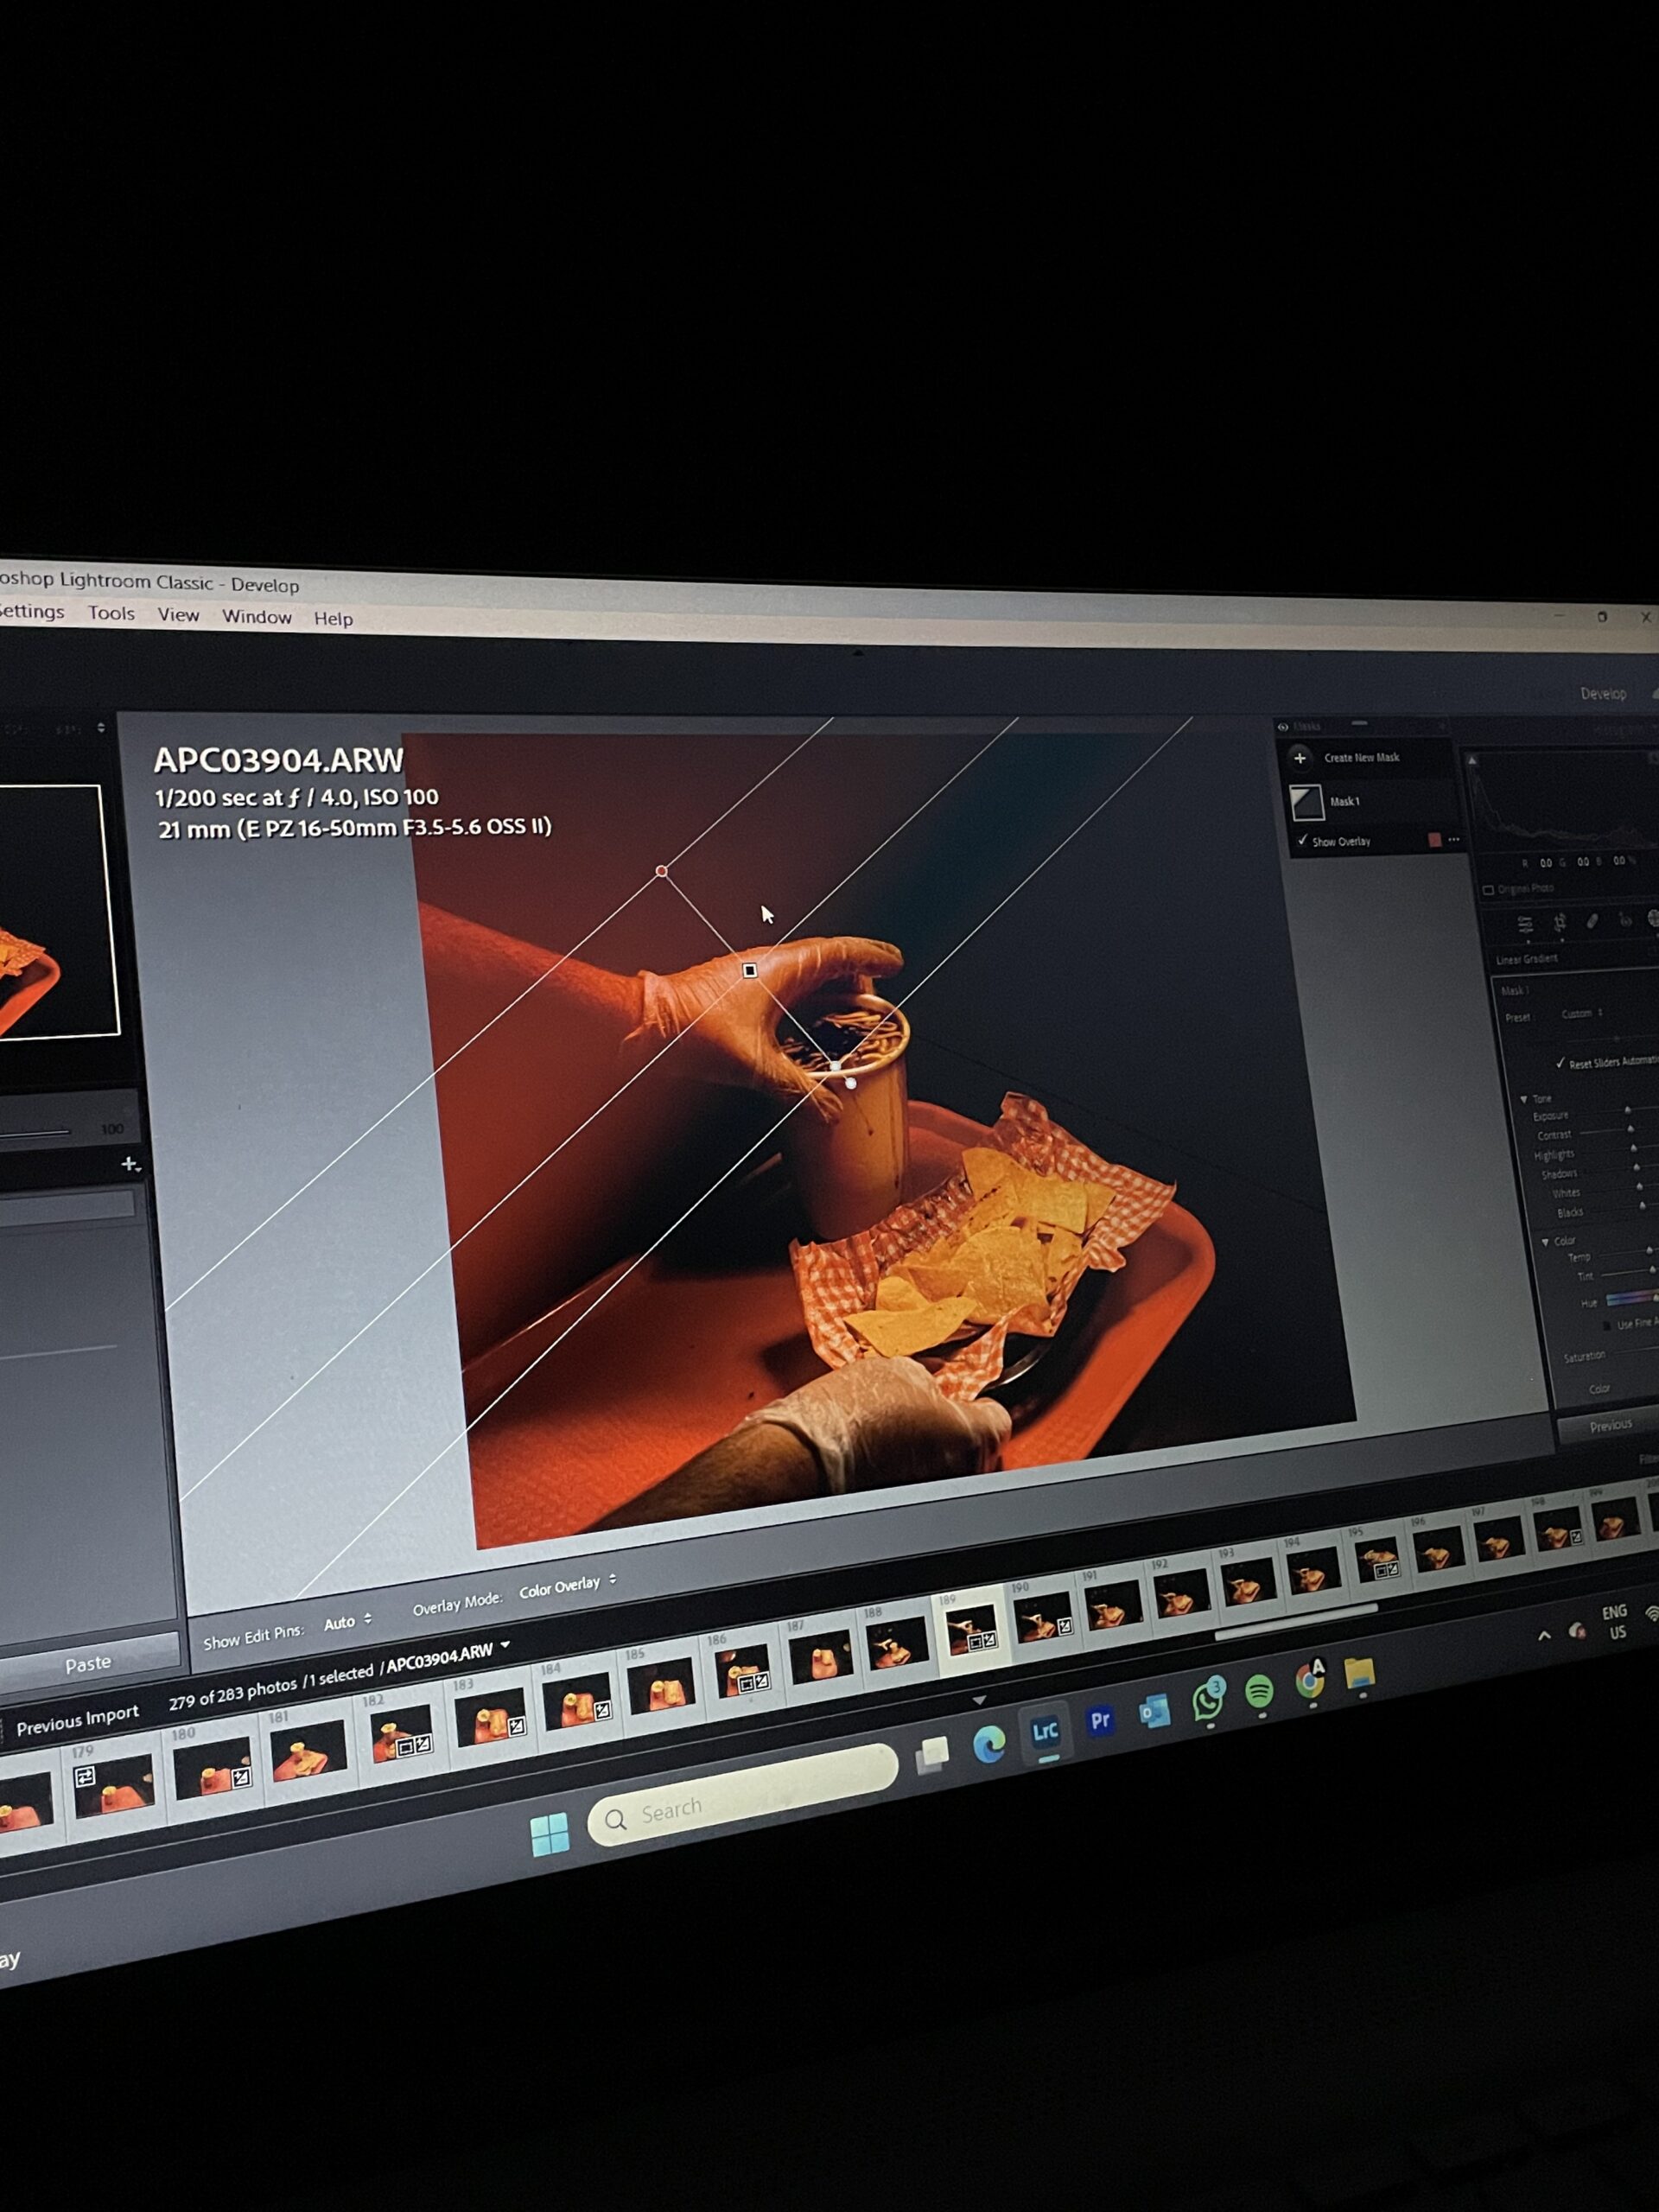1659x2212 pixels.
Task: Enable the Original Photo checkbox
Action: click(1488, 889)
